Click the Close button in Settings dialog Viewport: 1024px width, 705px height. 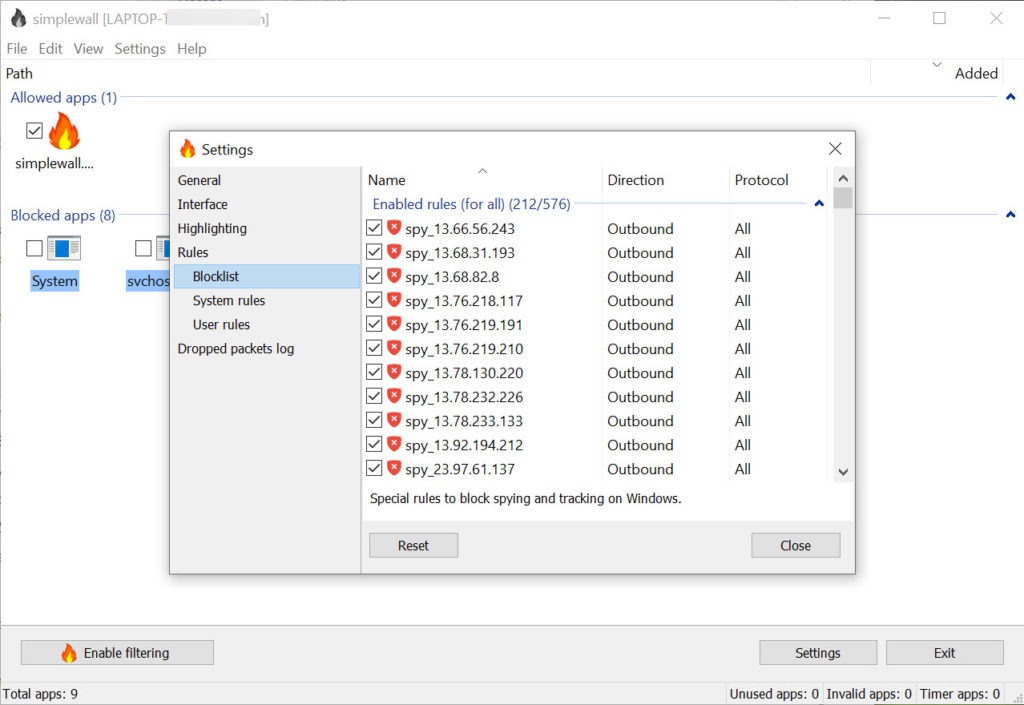point(795,545)
